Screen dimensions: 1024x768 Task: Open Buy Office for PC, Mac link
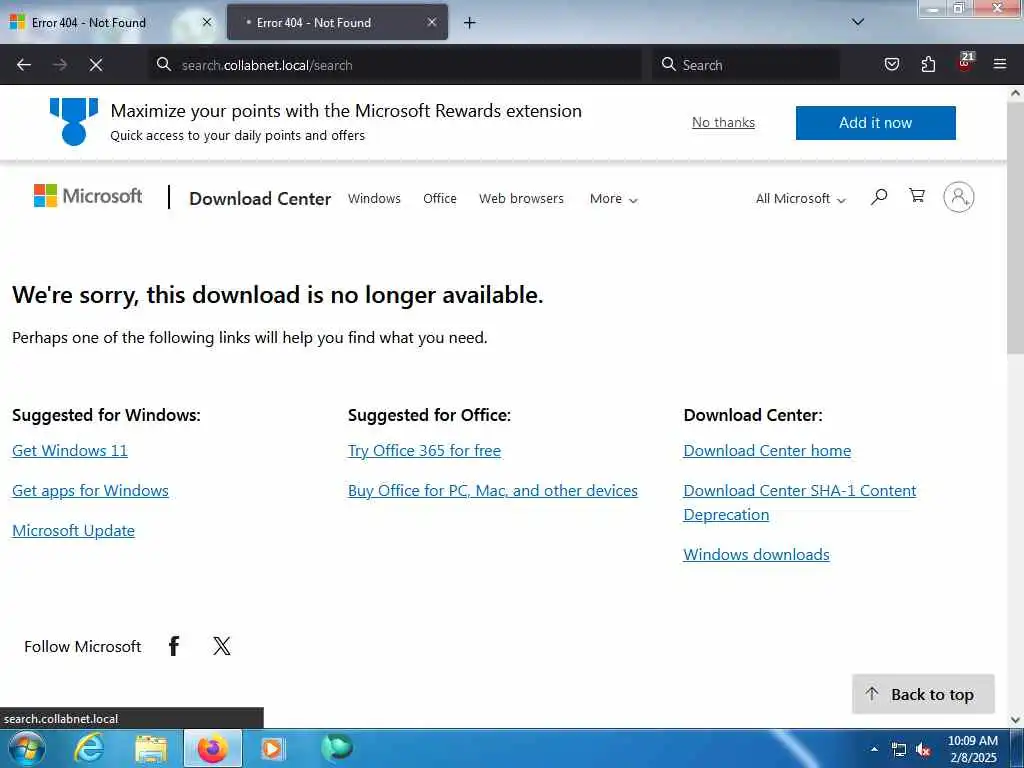492,490
